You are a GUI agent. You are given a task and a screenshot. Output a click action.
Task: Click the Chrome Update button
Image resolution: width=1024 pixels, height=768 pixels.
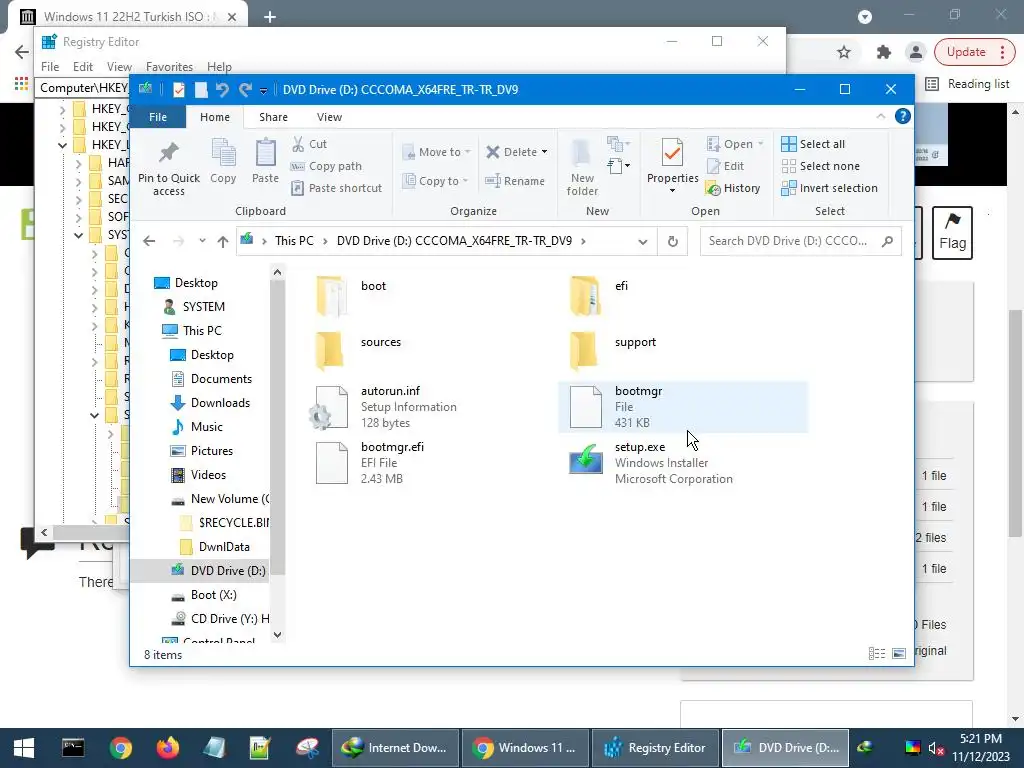click(x=973, y=52)
